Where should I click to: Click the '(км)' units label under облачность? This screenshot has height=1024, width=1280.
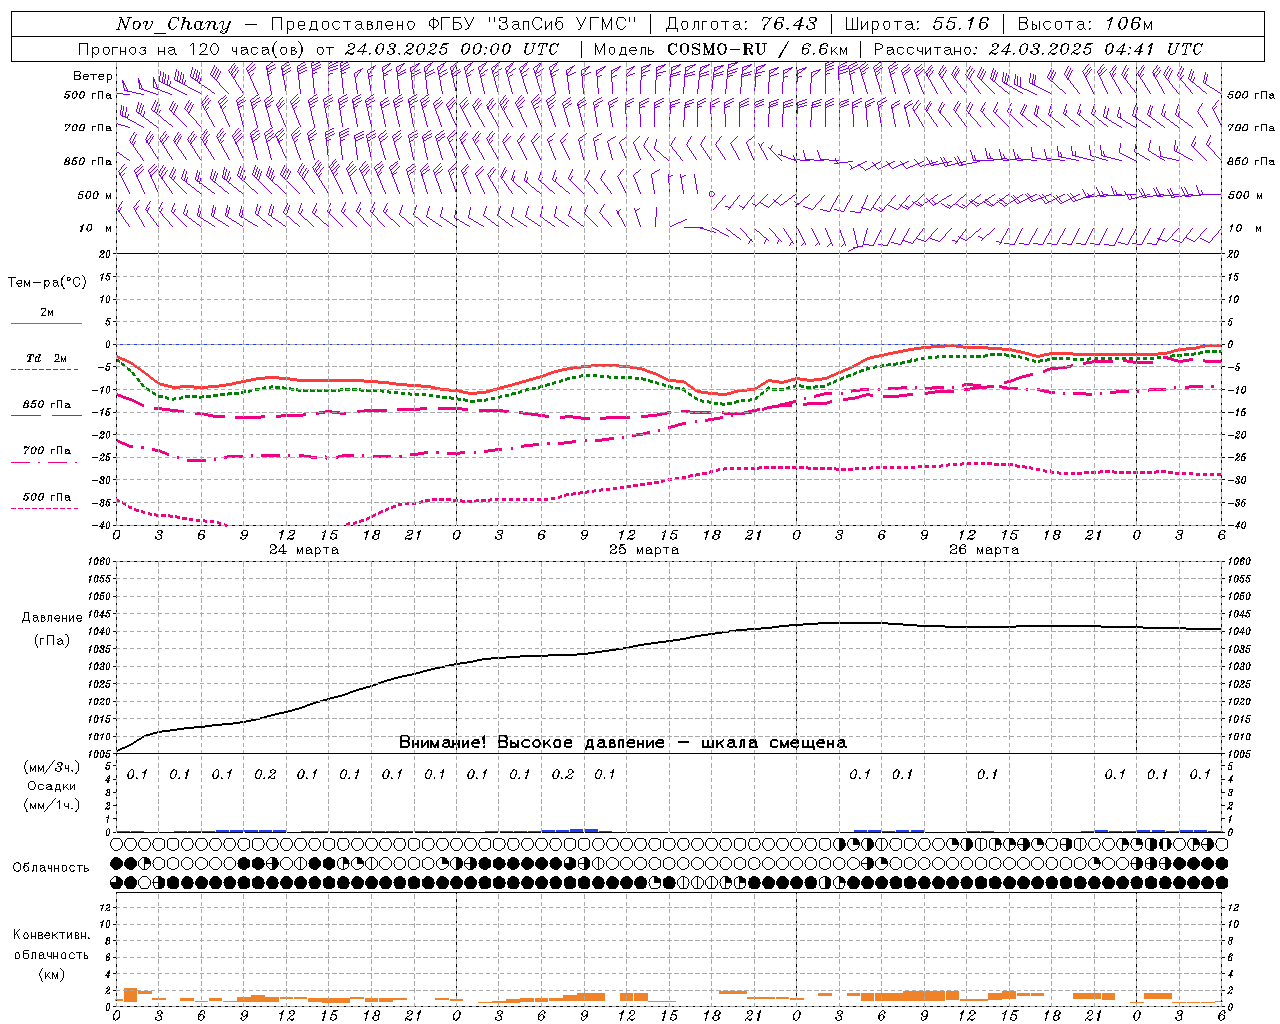[x=51, y=974]
